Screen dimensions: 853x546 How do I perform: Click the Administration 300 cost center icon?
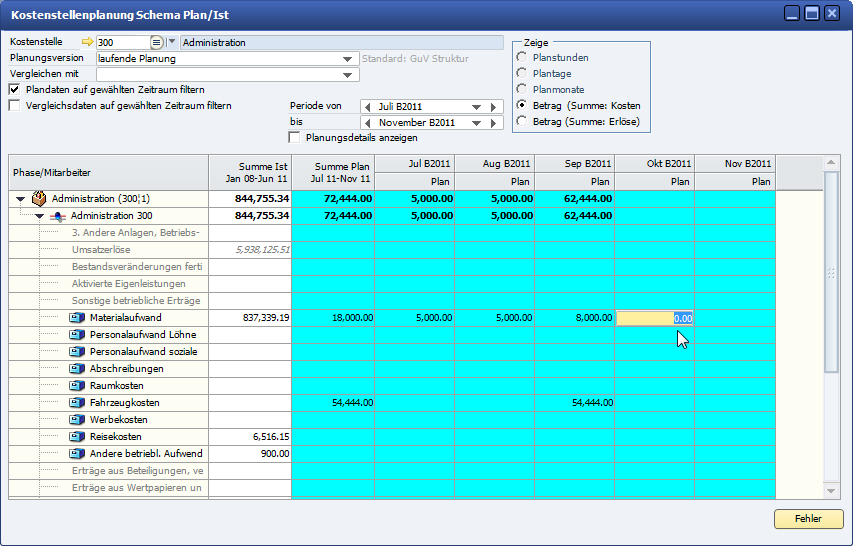(58, 216)
